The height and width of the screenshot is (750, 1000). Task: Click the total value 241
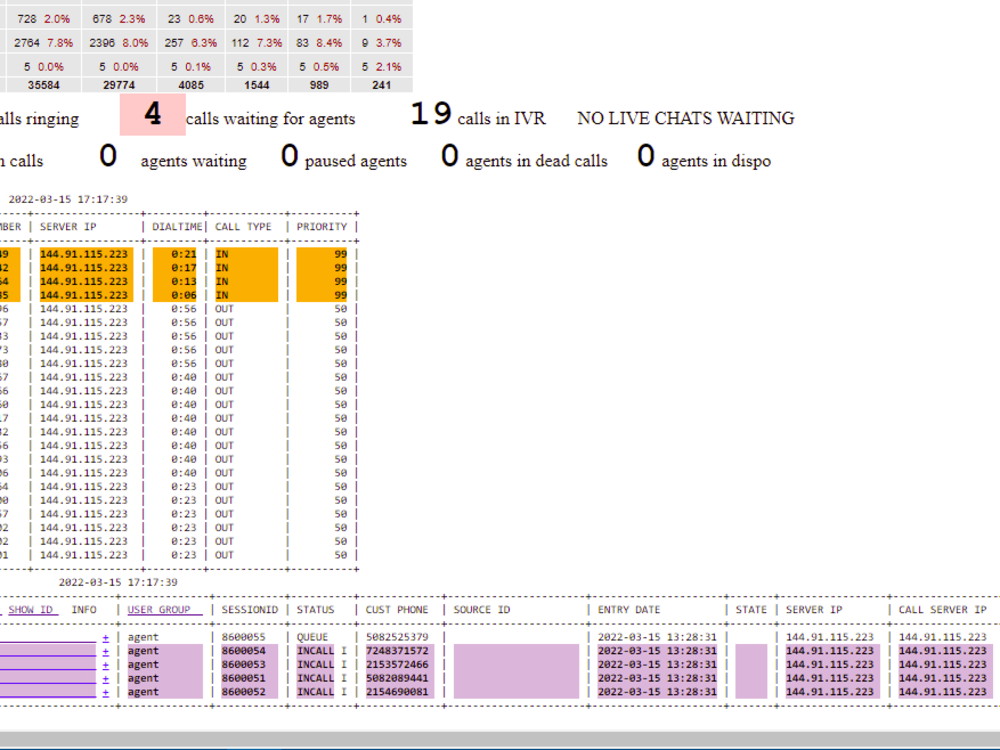tap(381, 85)
